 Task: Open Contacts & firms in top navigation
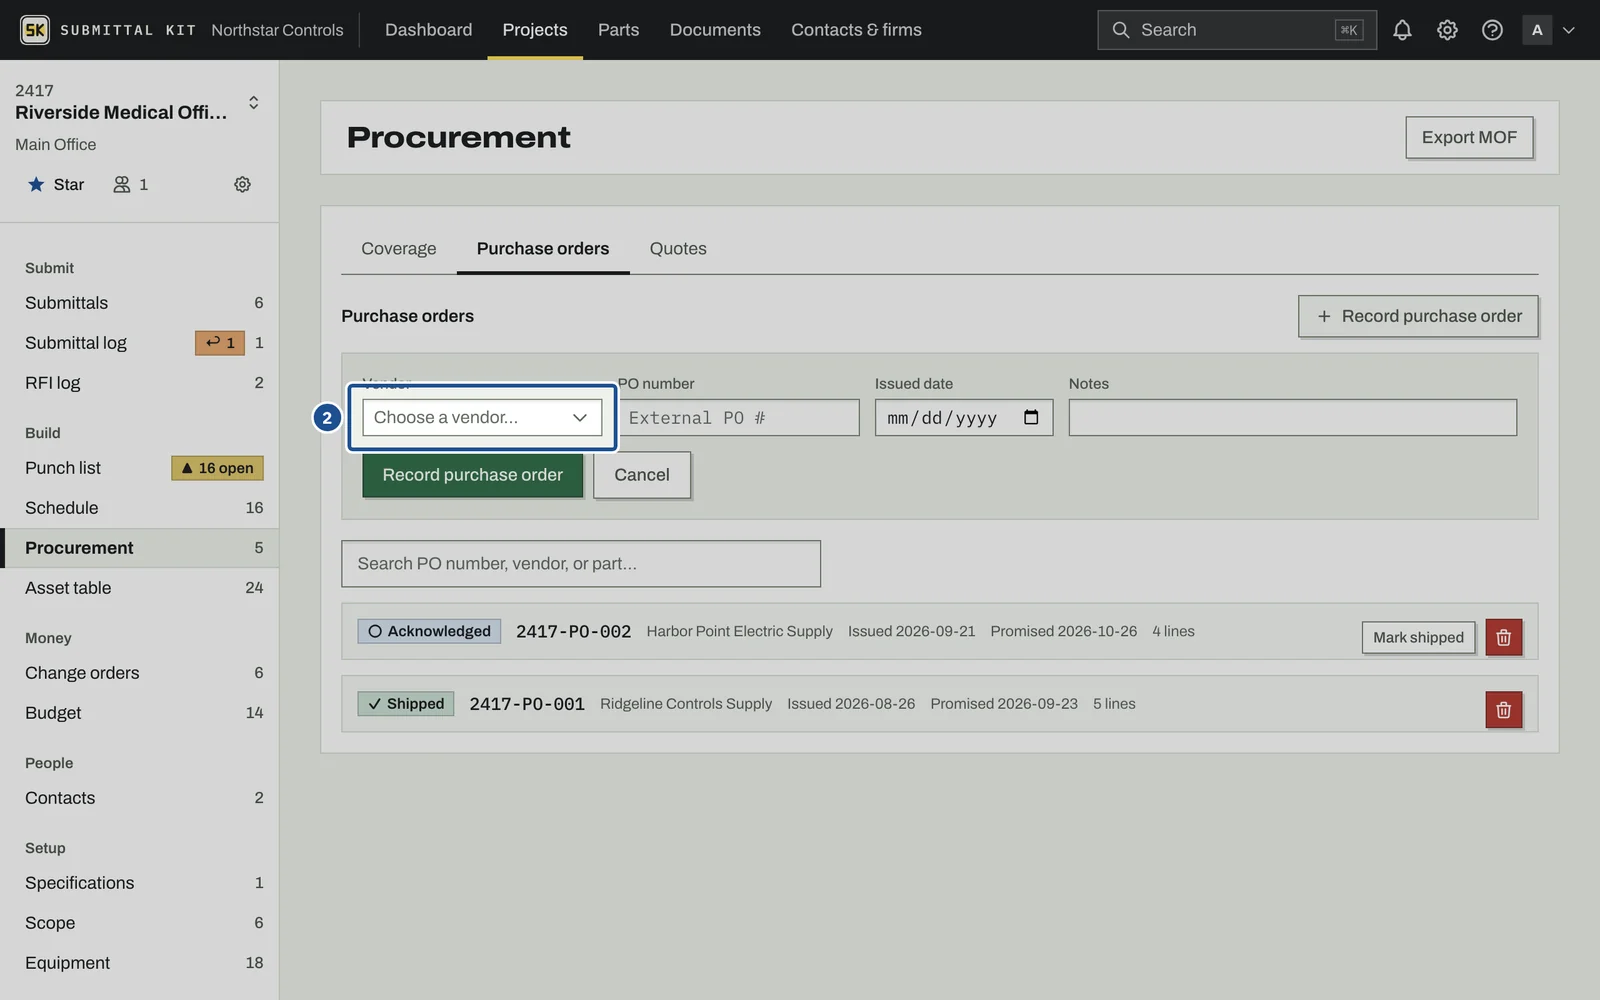[x=856, y=30]
